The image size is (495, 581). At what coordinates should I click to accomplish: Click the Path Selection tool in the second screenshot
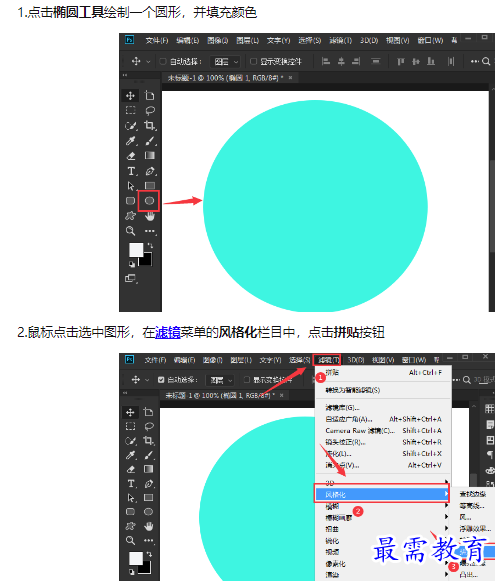[x=130, y=497]
